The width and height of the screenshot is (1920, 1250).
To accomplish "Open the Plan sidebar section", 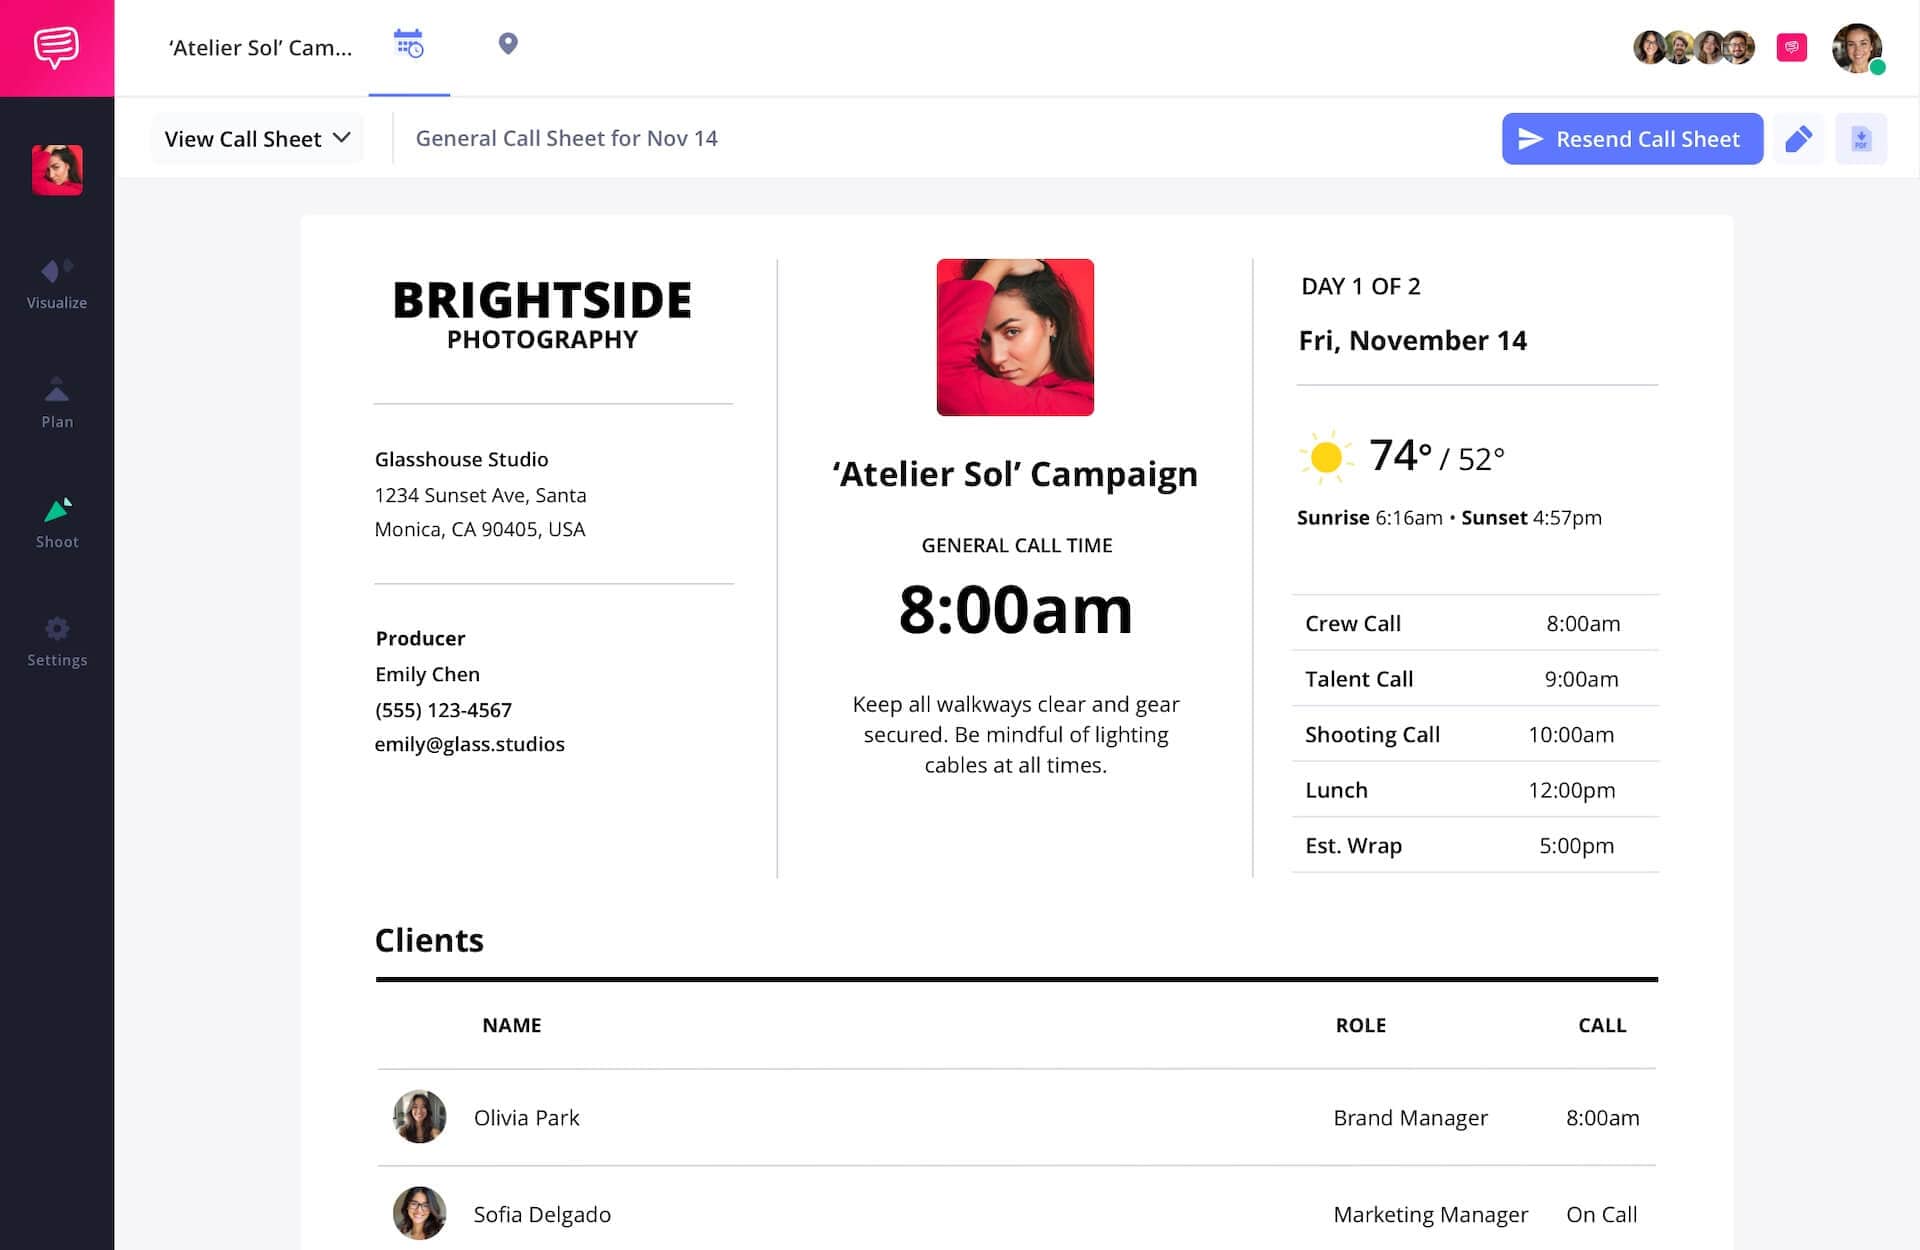I will 57,403.
